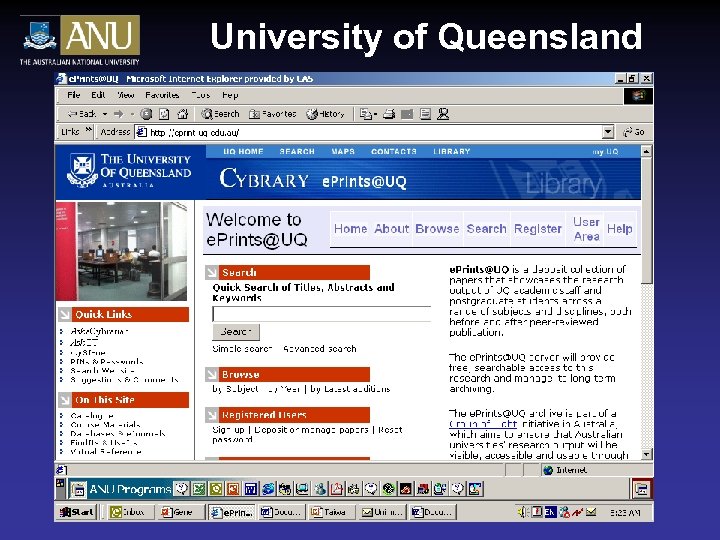The width and height of the screenshot is (720, 540).
Task: Open the File menu
Action: (73, 95)
